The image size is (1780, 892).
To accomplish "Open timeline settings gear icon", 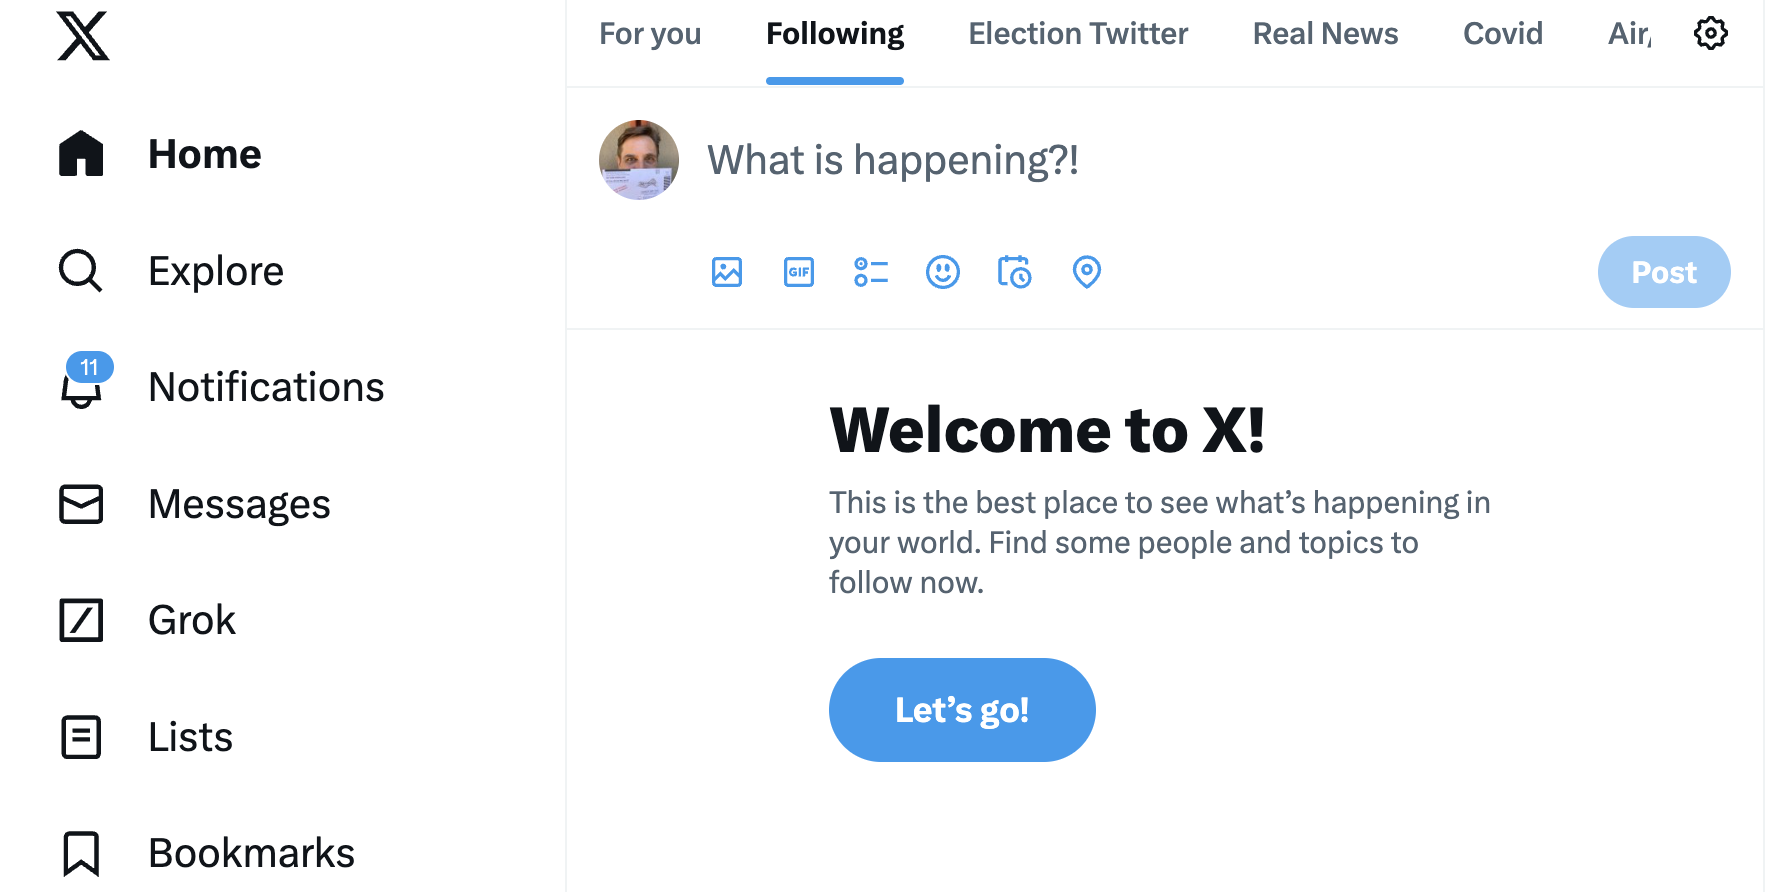I will pos(1710,34).
